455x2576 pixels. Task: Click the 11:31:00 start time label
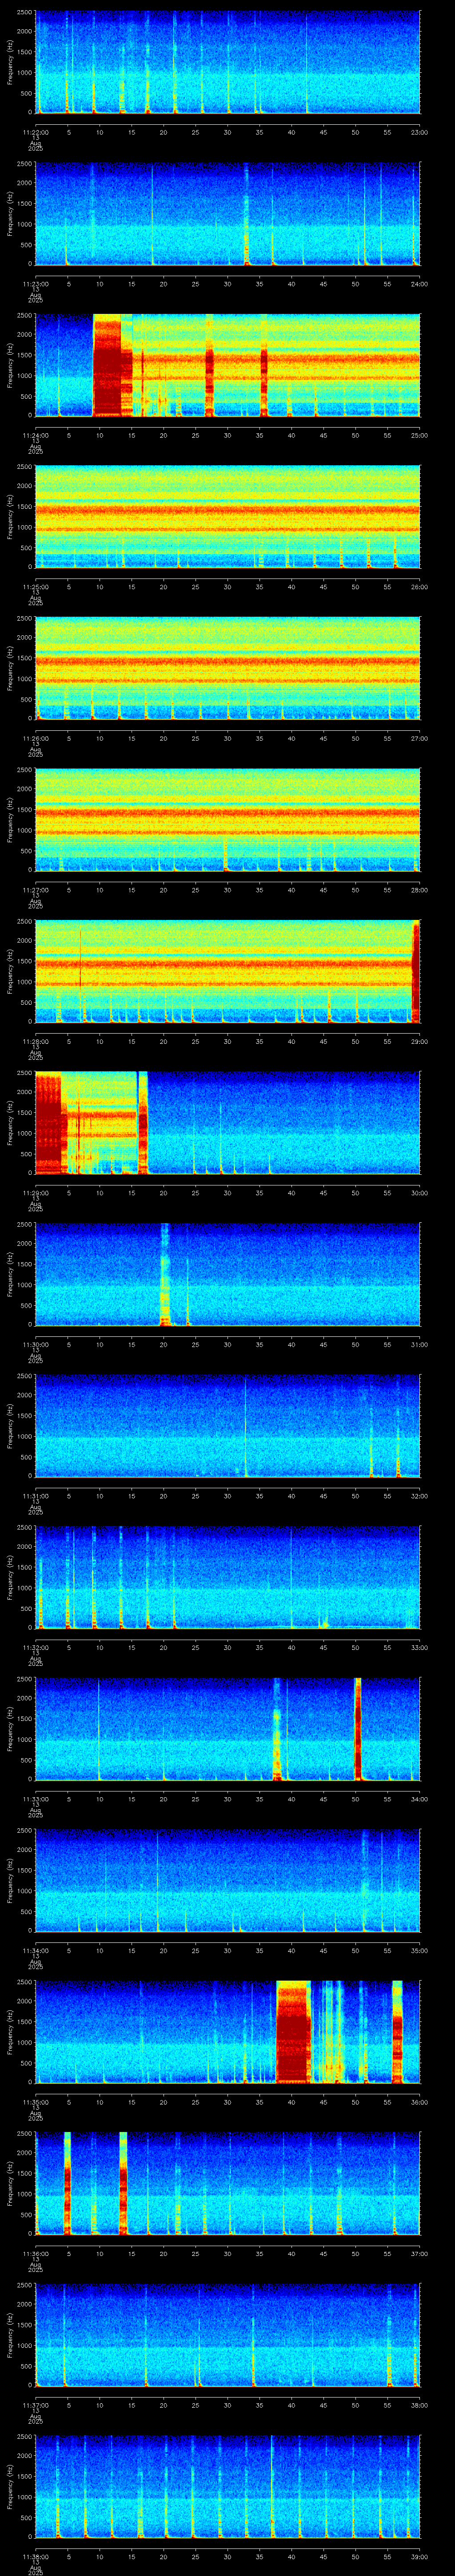[35, 1496]
